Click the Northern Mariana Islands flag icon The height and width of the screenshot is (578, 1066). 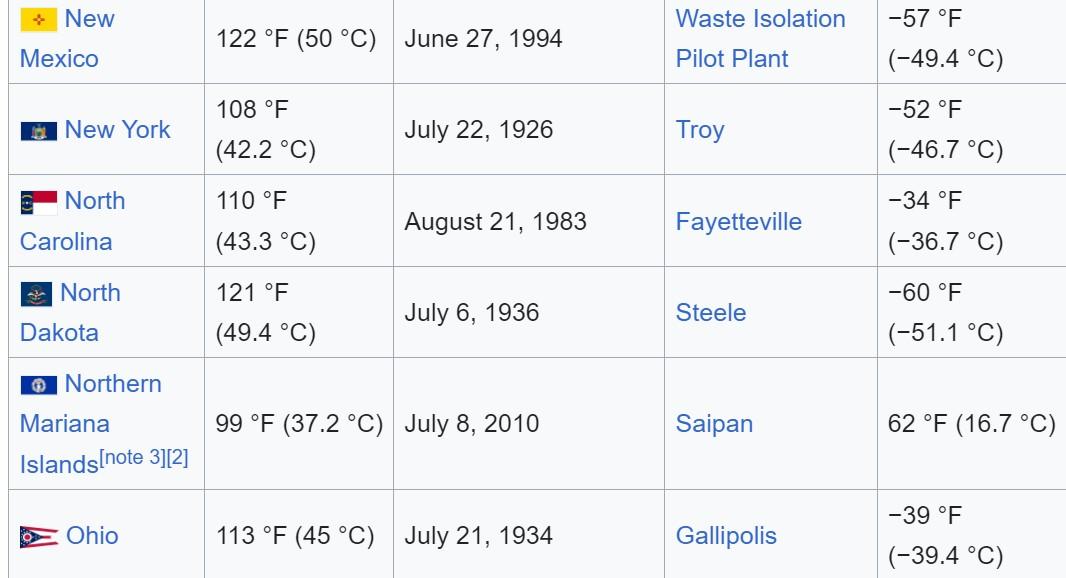(39, 386)
